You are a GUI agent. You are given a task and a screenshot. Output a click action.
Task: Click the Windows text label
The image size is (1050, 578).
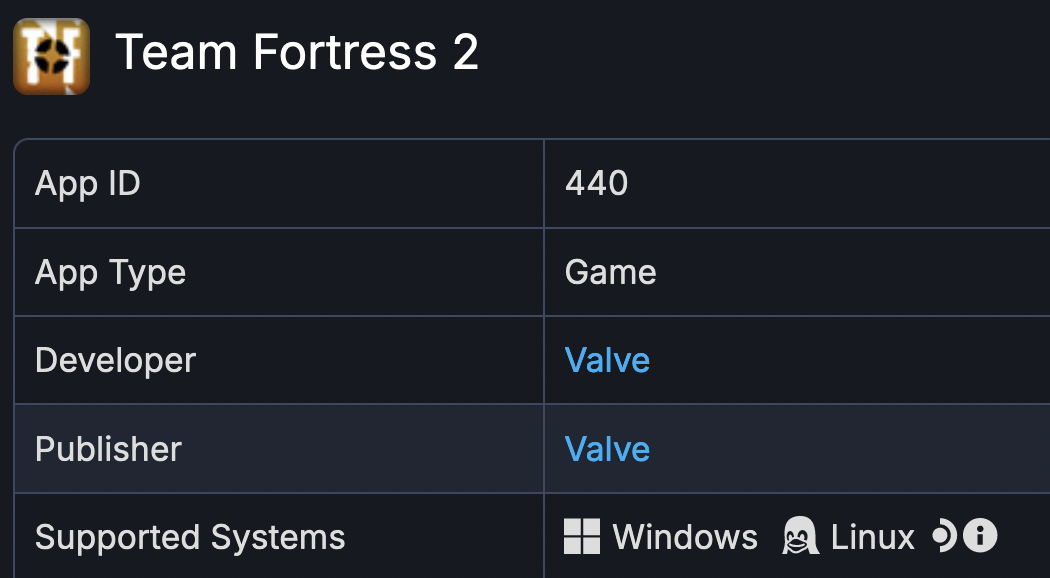(x=685, y=536)
